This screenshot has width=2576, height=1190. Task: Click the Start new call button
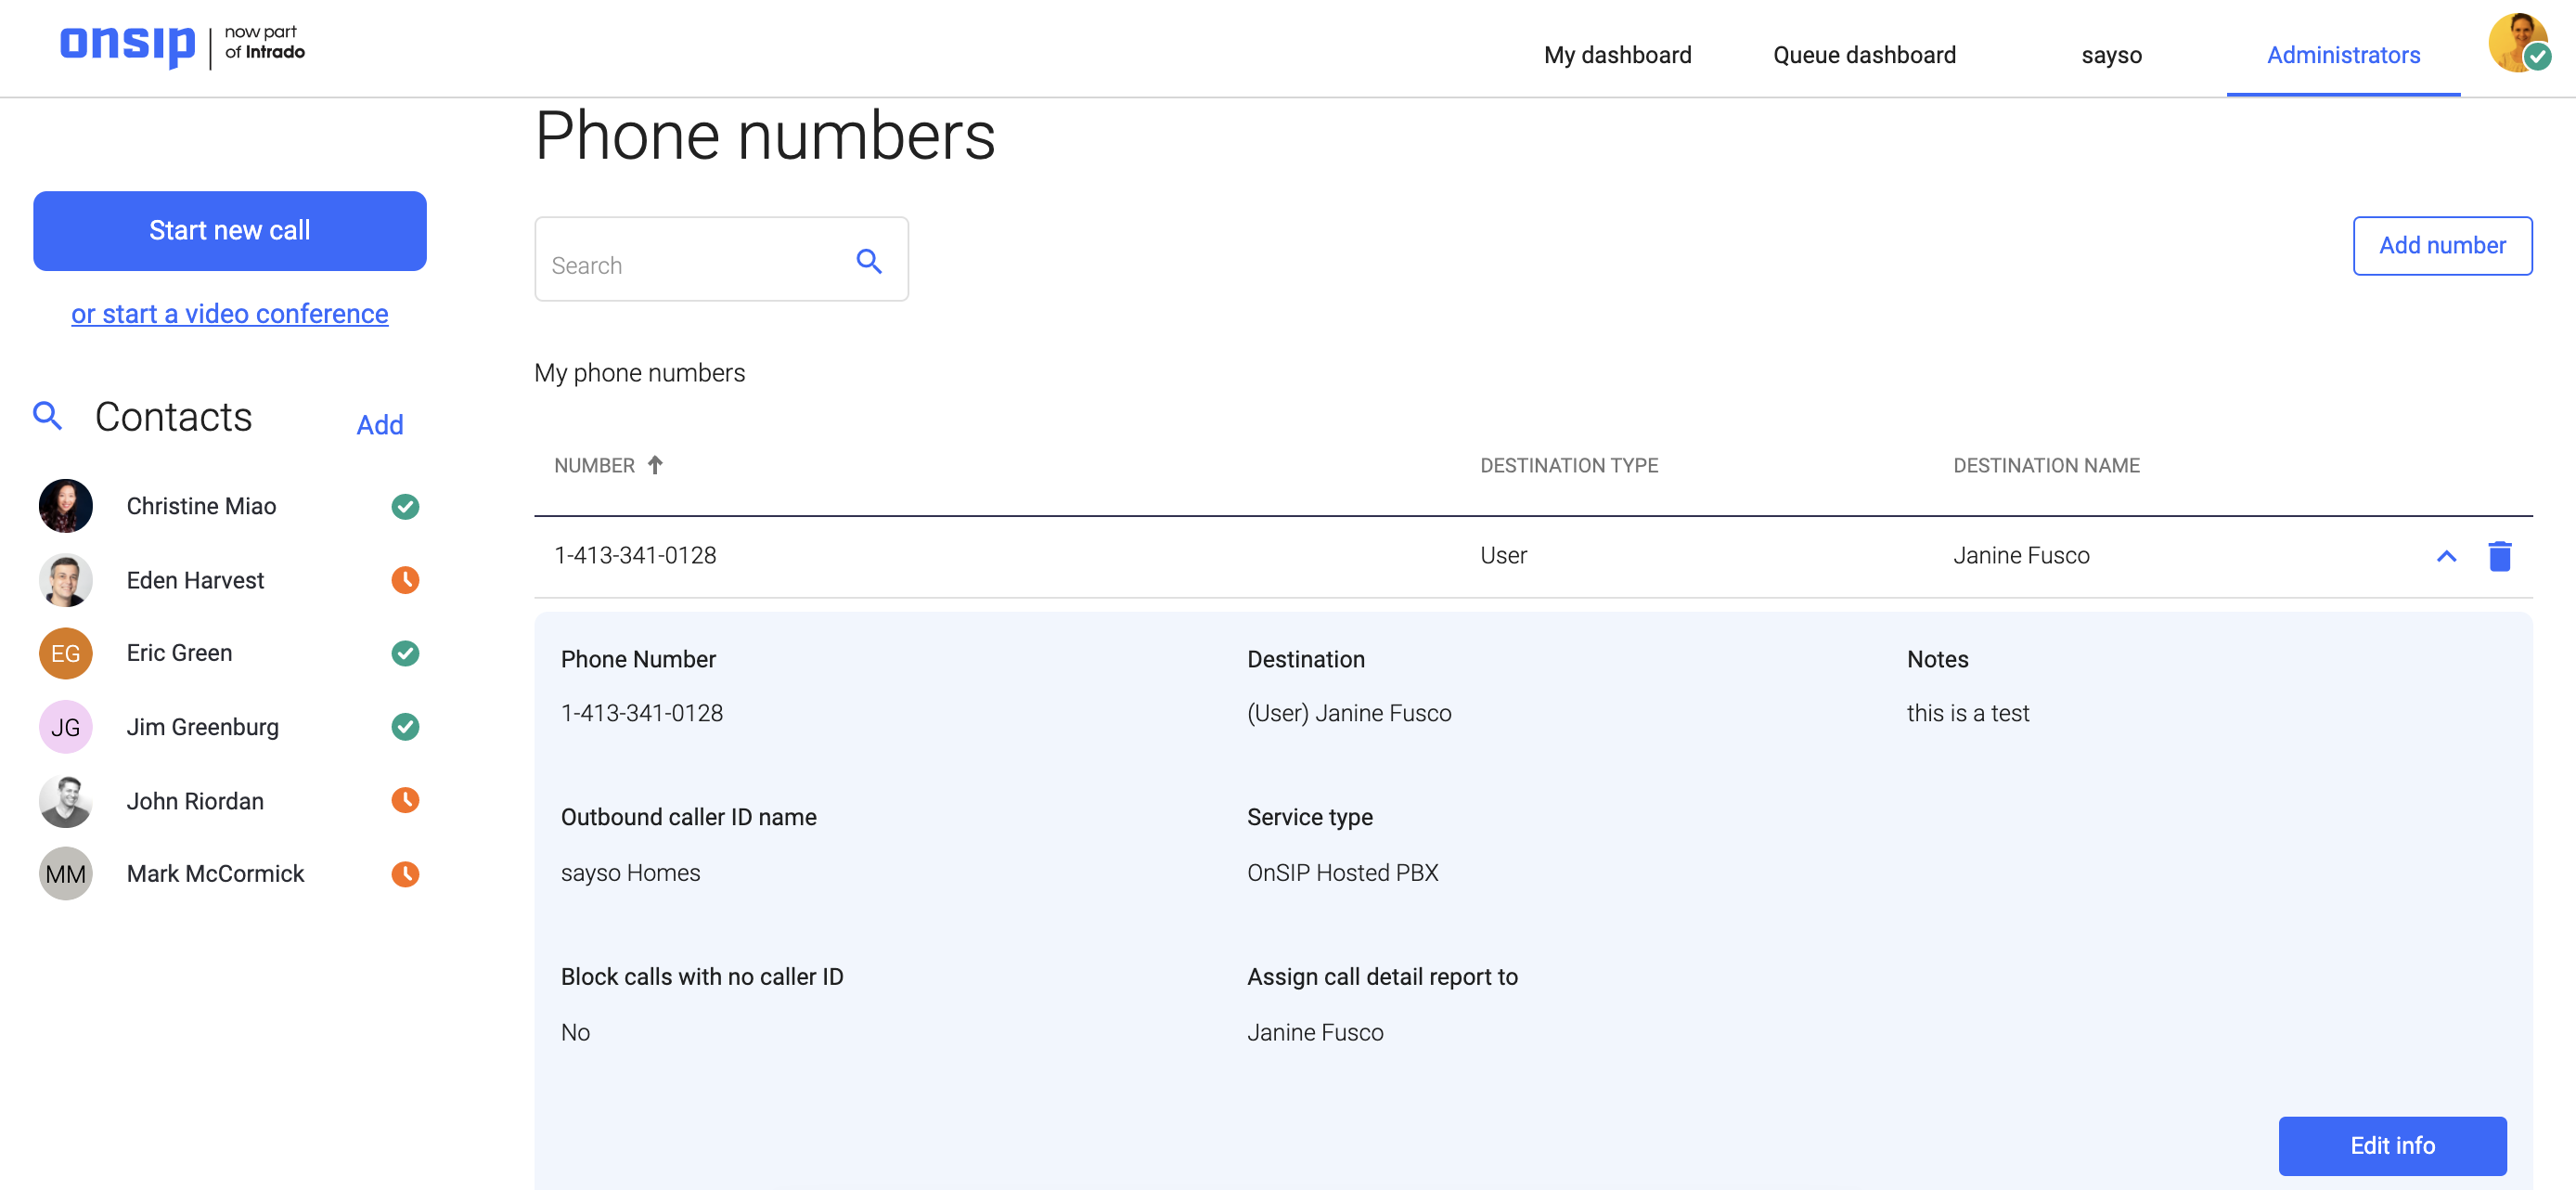(x=229, y=230)
